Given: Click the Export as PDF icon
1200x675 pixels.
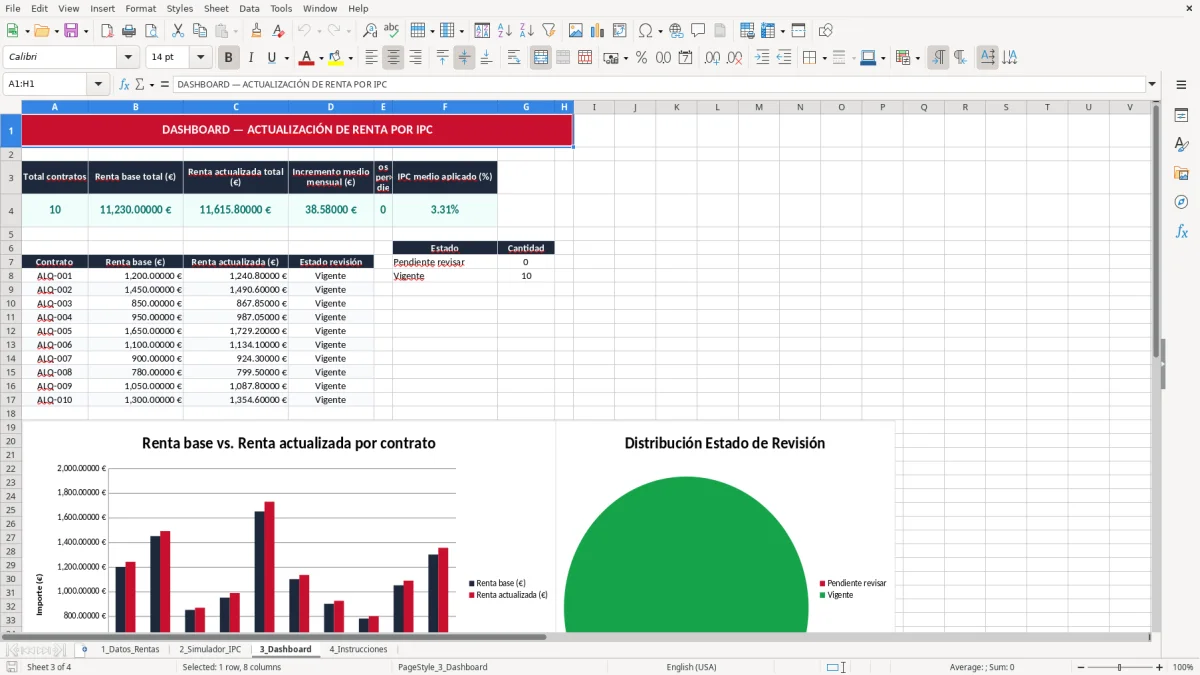Looking at the screenshot, I should (107, 31).
